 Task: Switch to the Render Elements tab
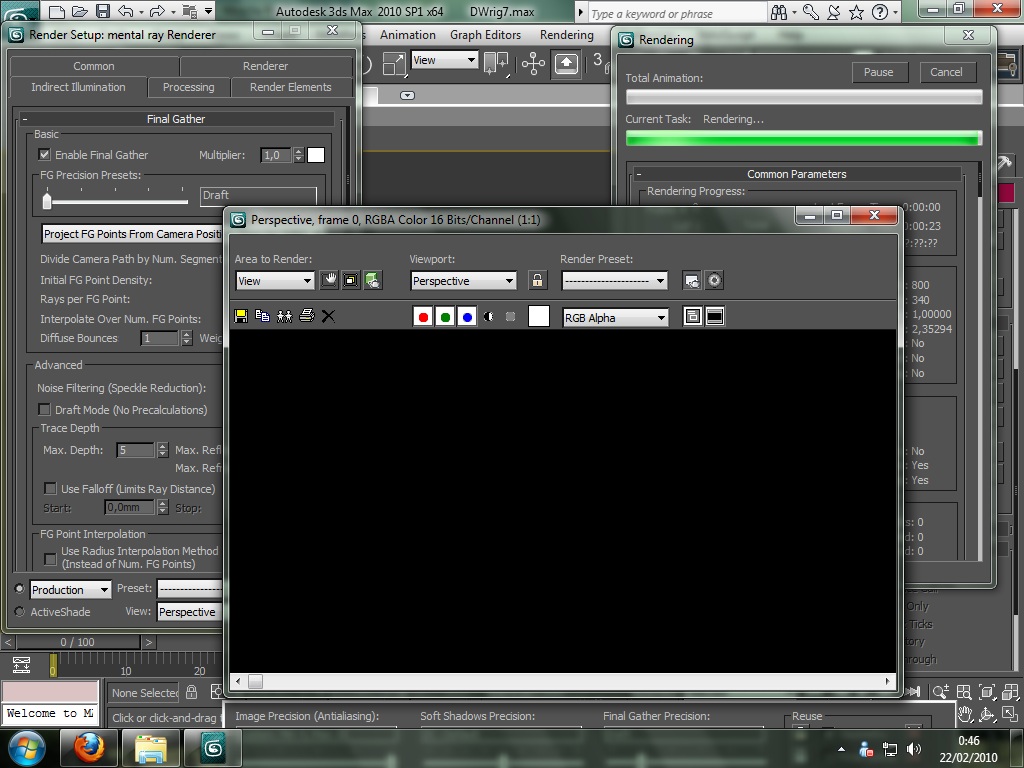pos(291,87)
